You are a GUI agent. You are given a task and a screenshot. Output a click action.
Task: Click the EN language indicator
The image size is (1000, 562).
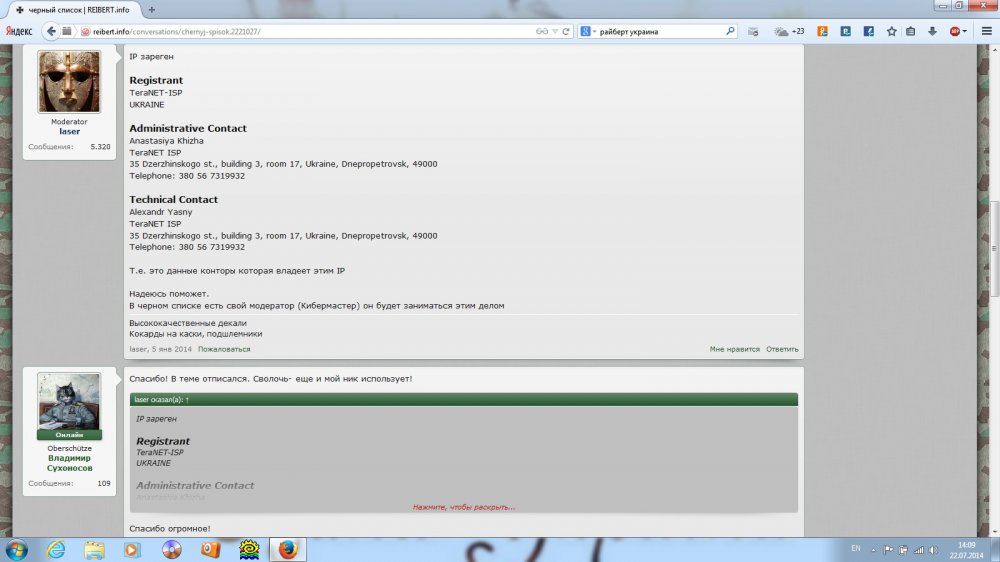pyautogui.click(x=856, y=549)
